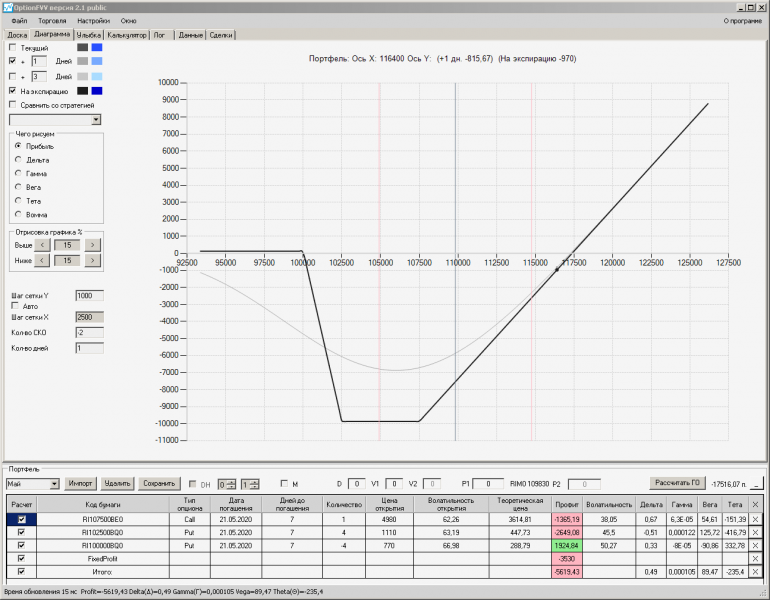Uncheck Расчет for Итого row
Image resolution: width=770 pixels, height=600 pixels.
[22, 572]
